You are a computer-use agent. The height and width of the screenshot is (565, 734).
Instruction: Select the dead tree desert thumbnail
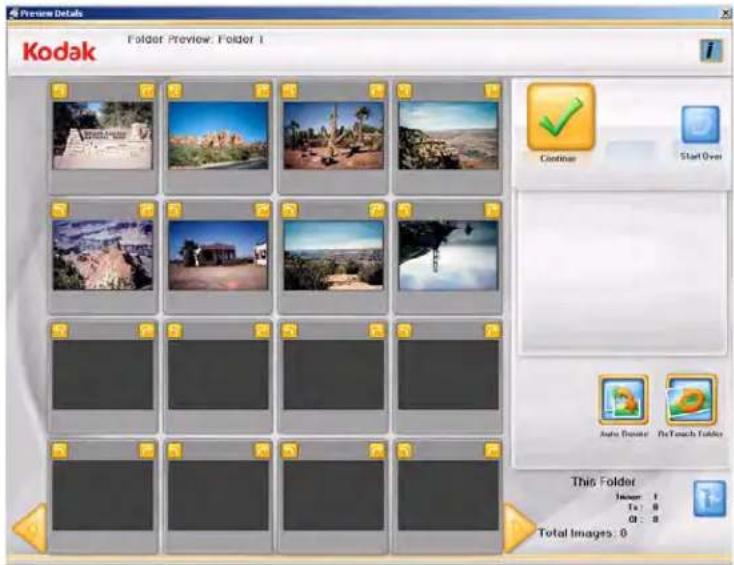tap(333, 136)
